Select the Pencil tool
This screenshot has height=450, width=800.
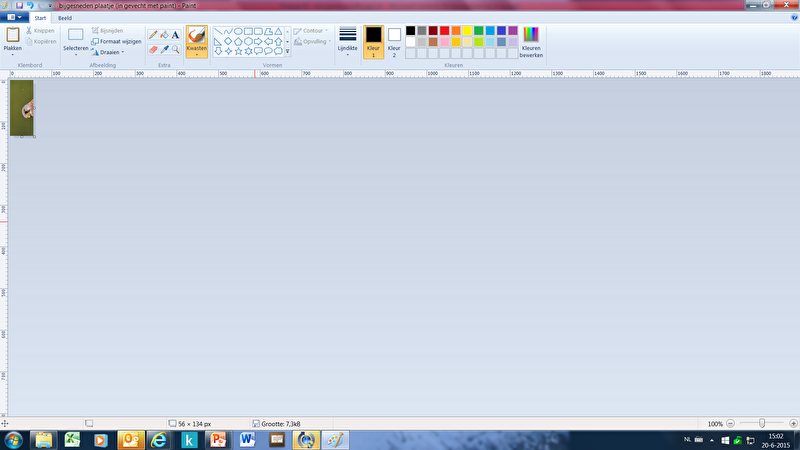click(153, 34)
